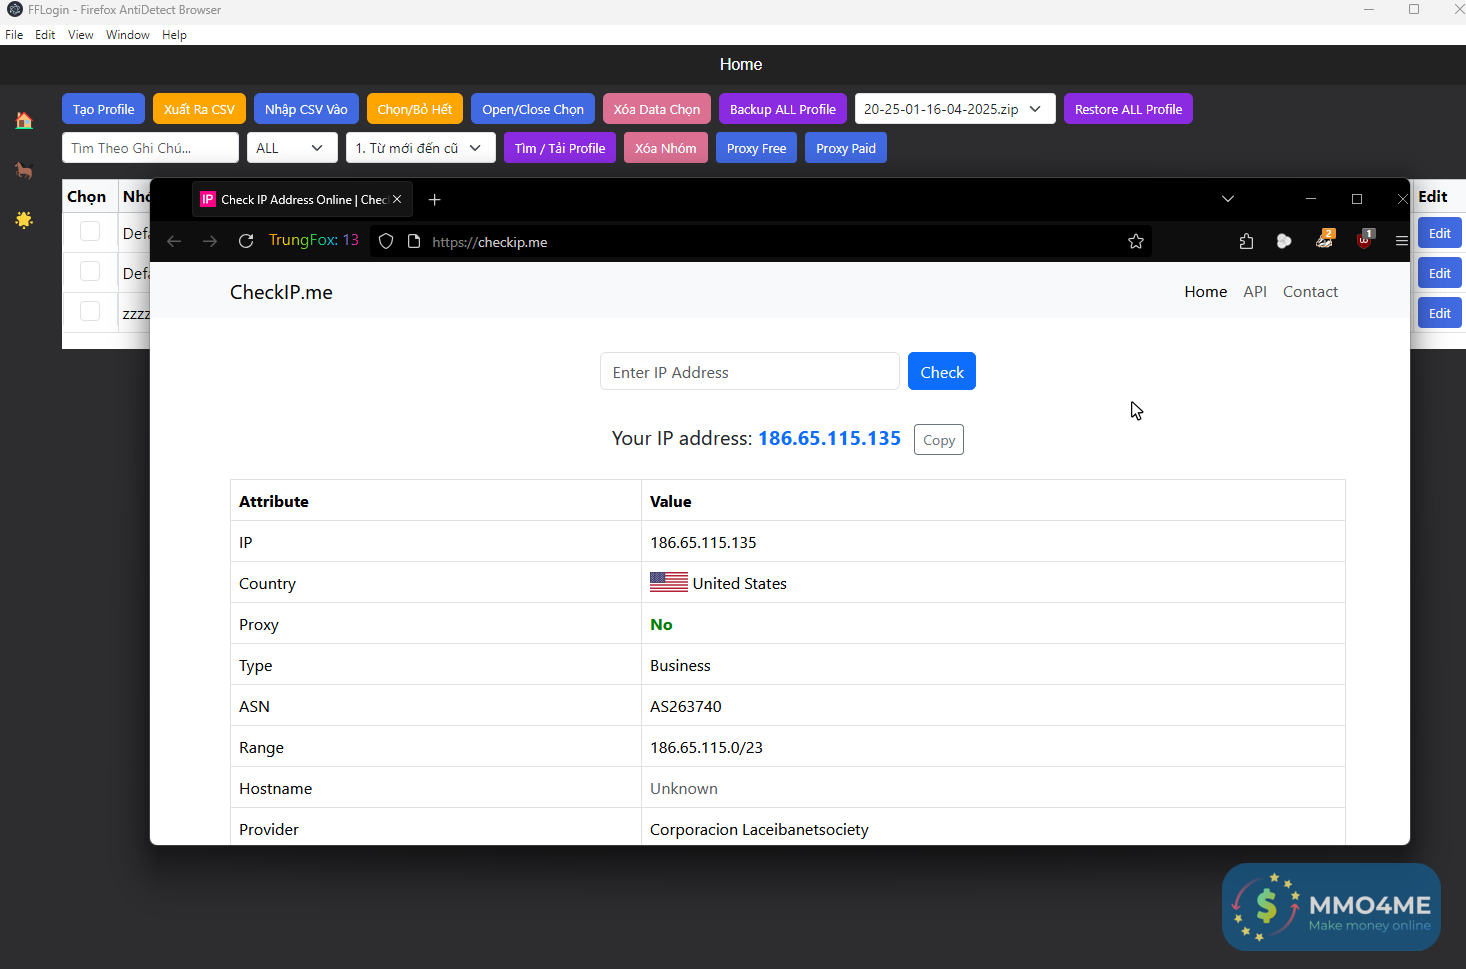Screen dimensions: 1466x969
Task: Tick the checkbox in the first profile row
Action: click(90, 231)
